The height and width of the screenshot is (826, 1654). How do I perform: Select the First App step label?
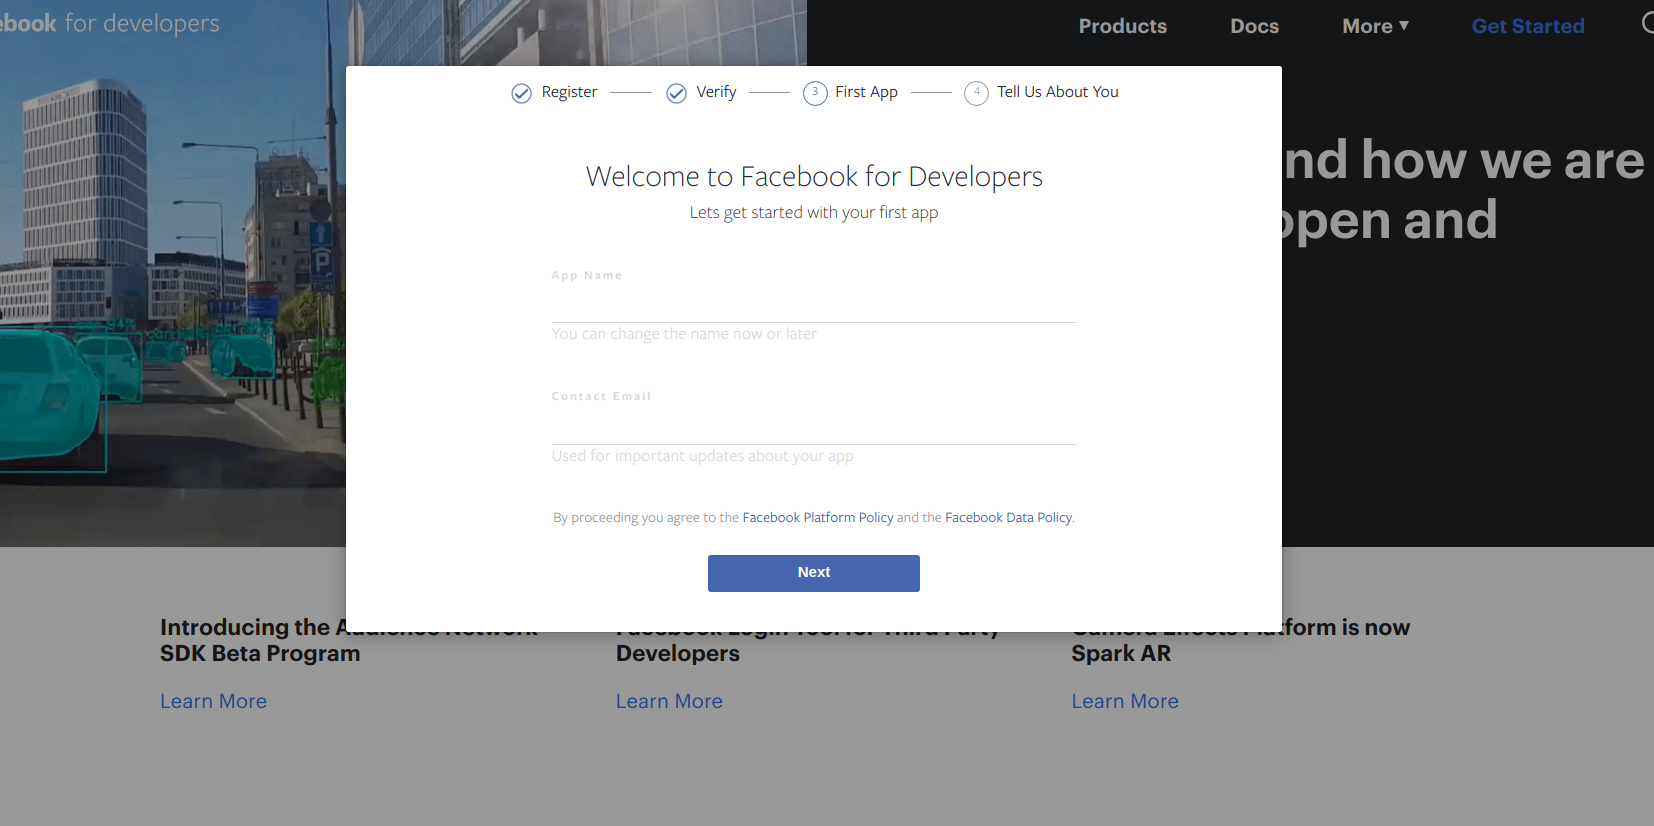coord(866,92)
